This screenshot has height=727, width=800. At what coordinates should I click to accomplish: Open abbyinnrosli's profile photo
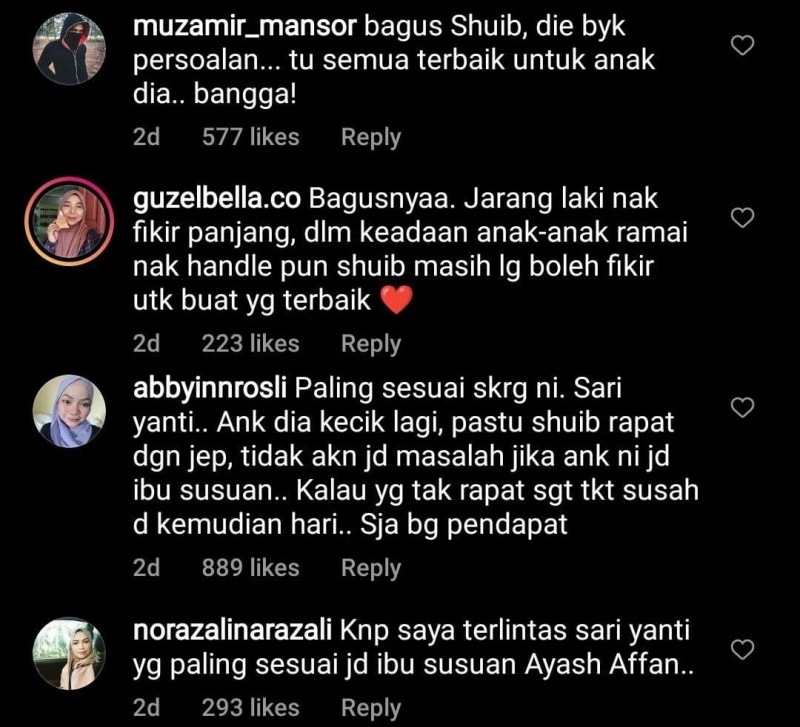[69, 411]
